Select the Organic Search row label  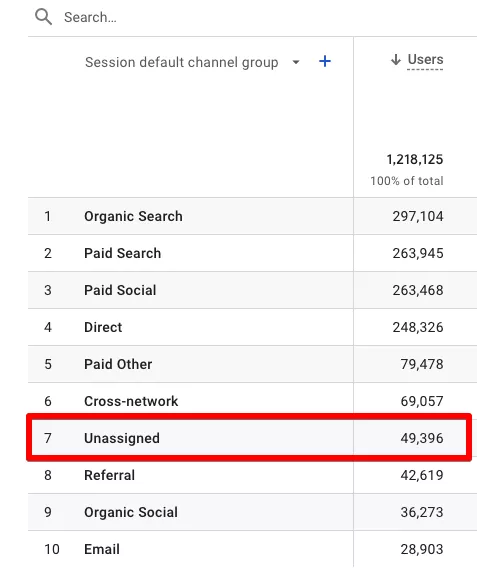(133, 216)
